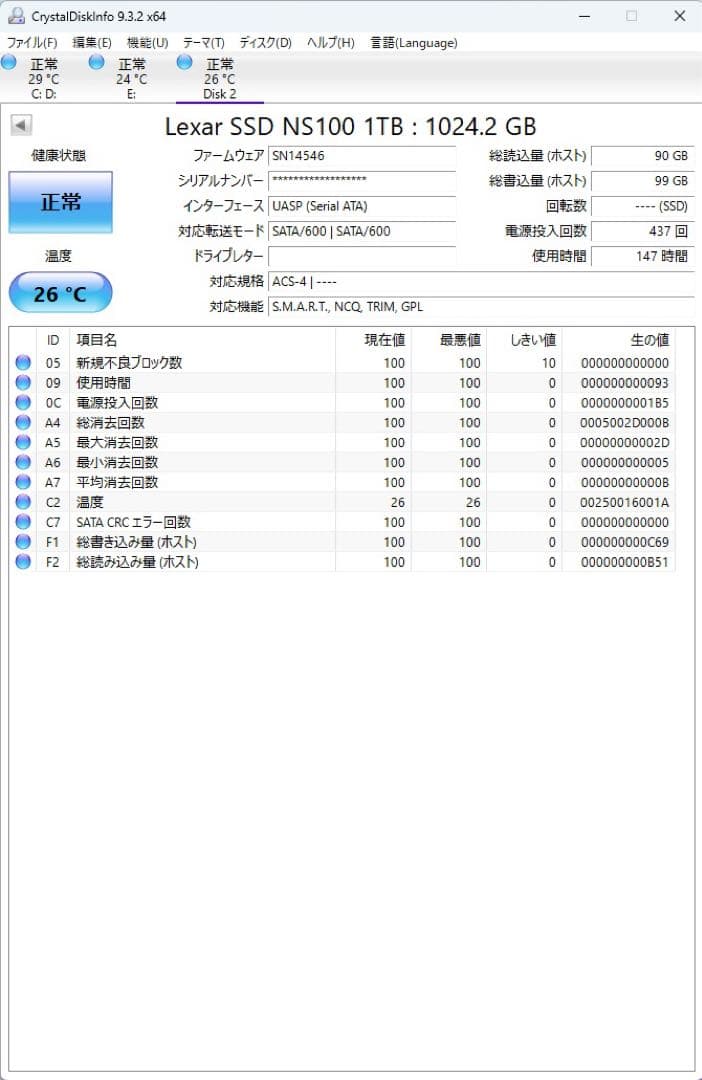Screen dimensions: 702x1080
Task: Click raw value 0005002D000B
Action: click(624, 423)
